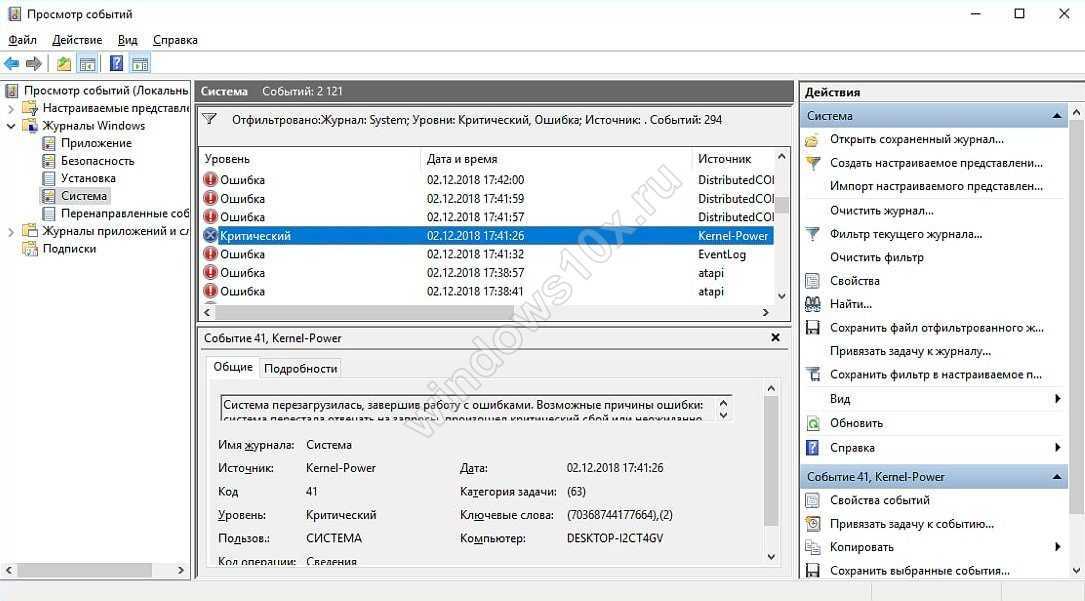Click the Back arrow toolbar icon
The width and height of the screenshot is (1085, 601).
(x=12, y=64)
